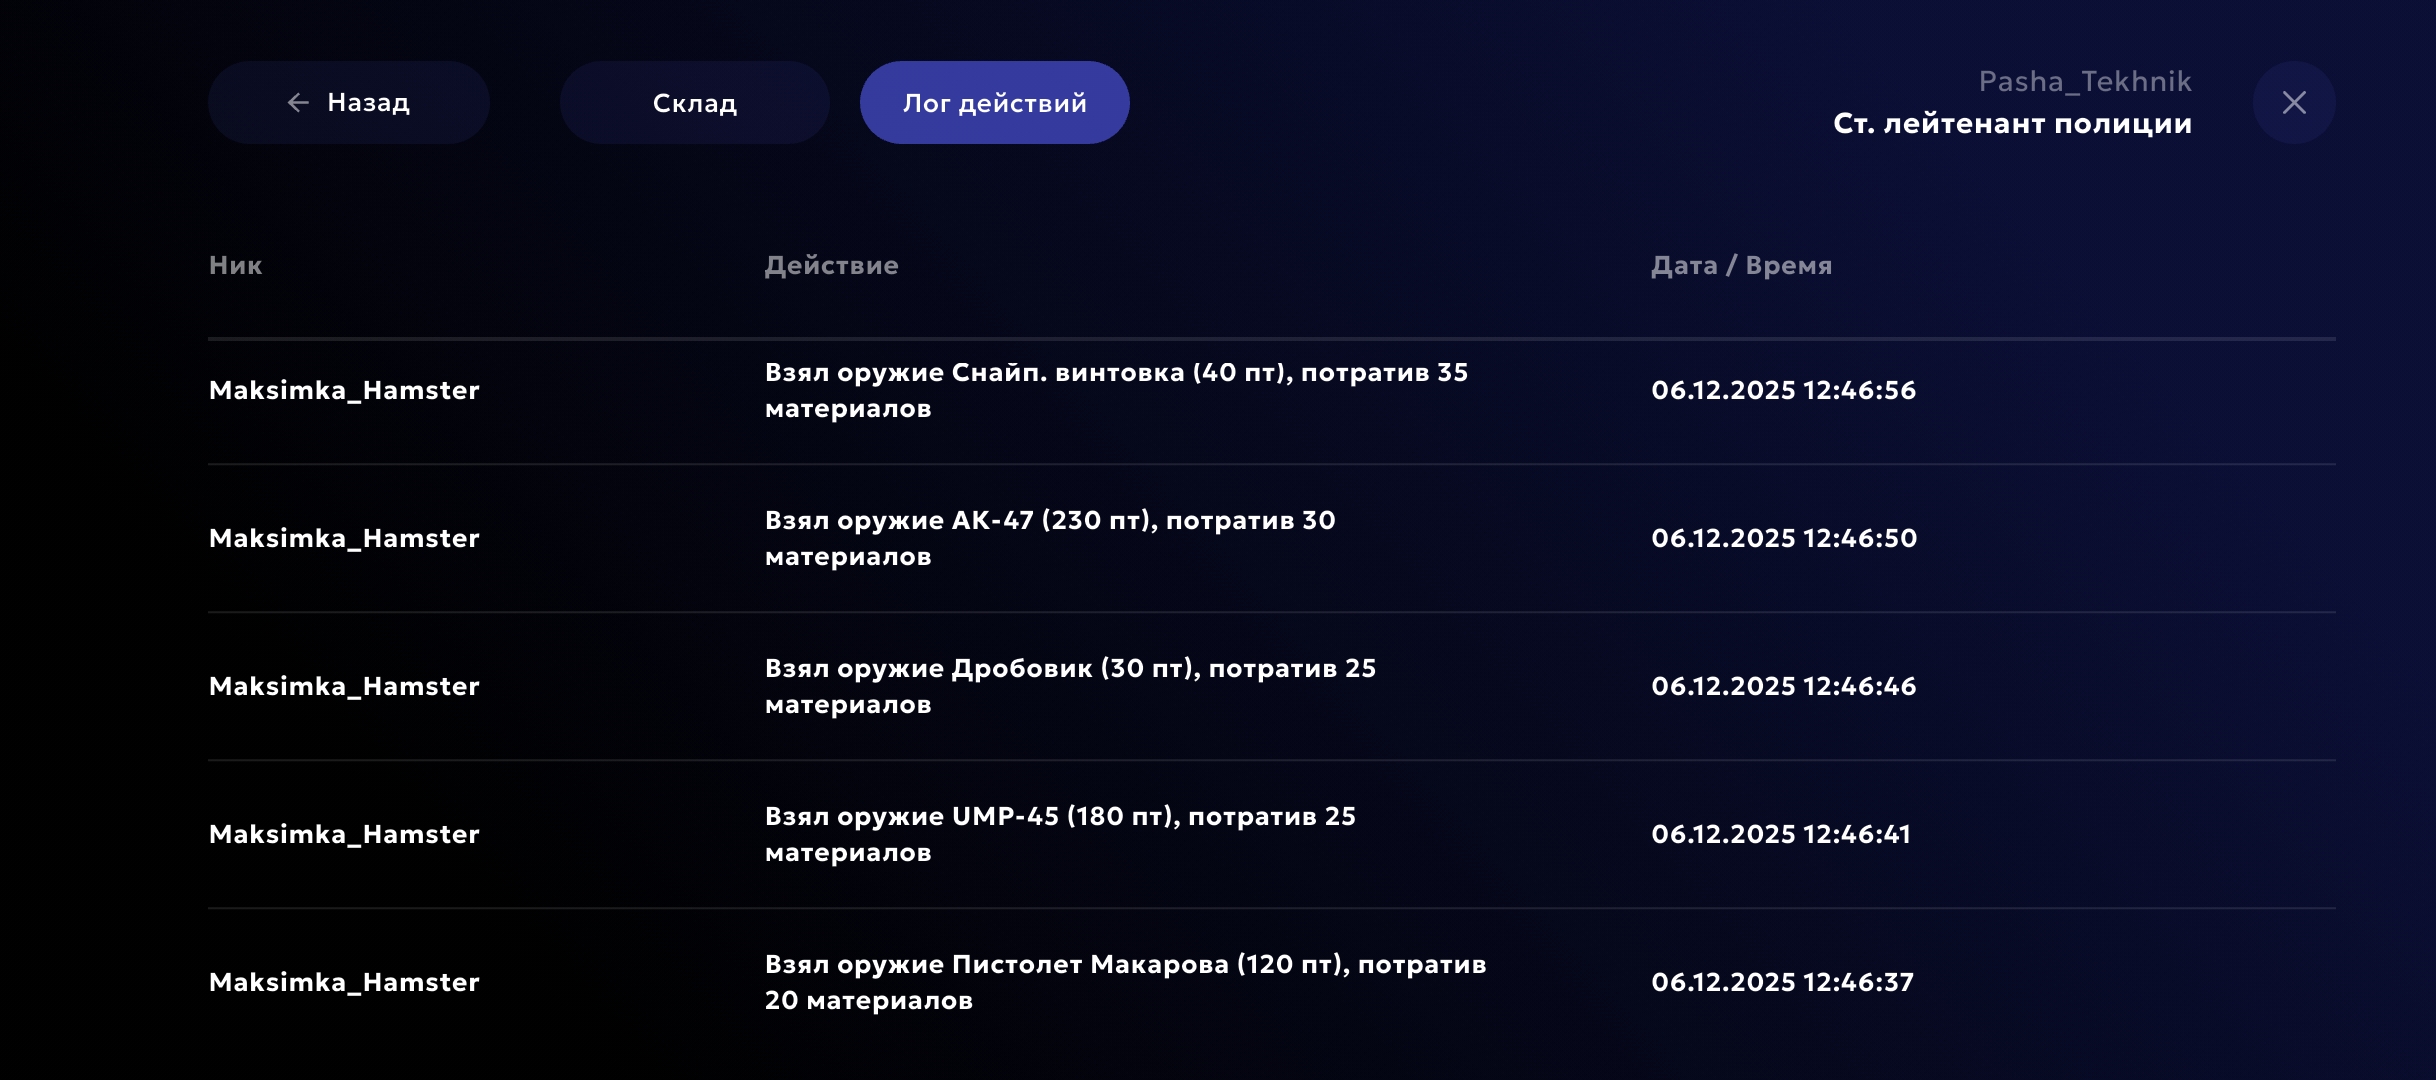Open the Лог действий tab
2436x1080 pixels.
coord(994,102)
